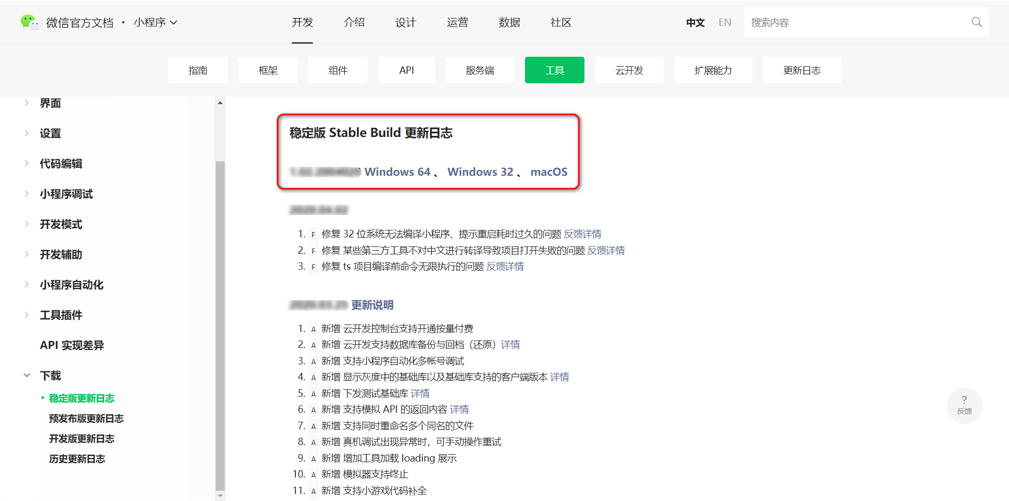This screenshot has width=1009, height=501.
Task: Select the 框架 category button
Action: tap(268, 70)
